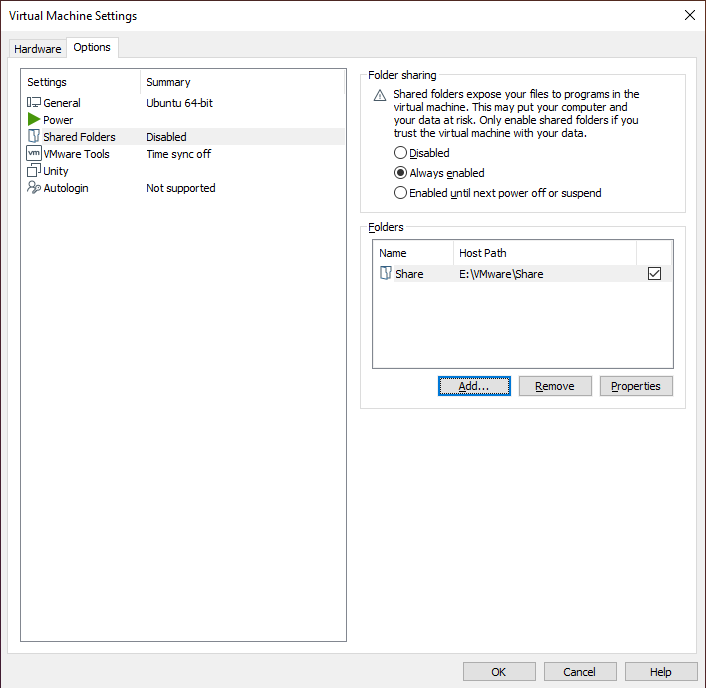
Task: Select the Power settings row
Action: 185,120
